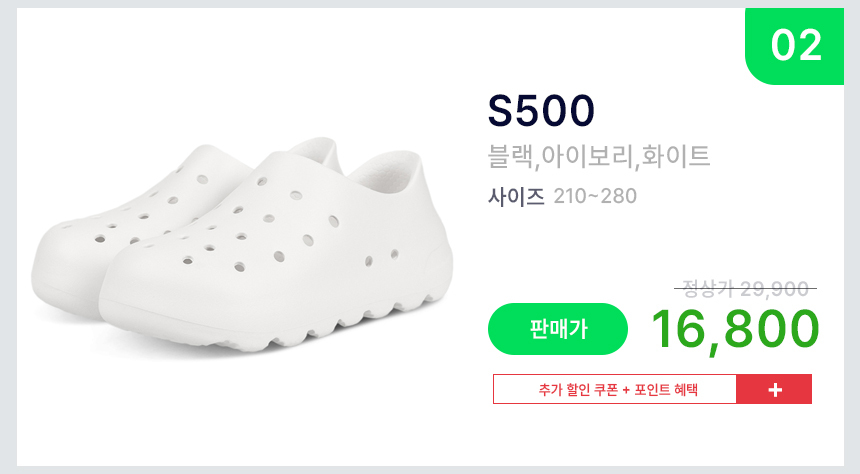The image size is (860, 474).
Task: Select the S500 product title
Action: (x=541, y=111)
